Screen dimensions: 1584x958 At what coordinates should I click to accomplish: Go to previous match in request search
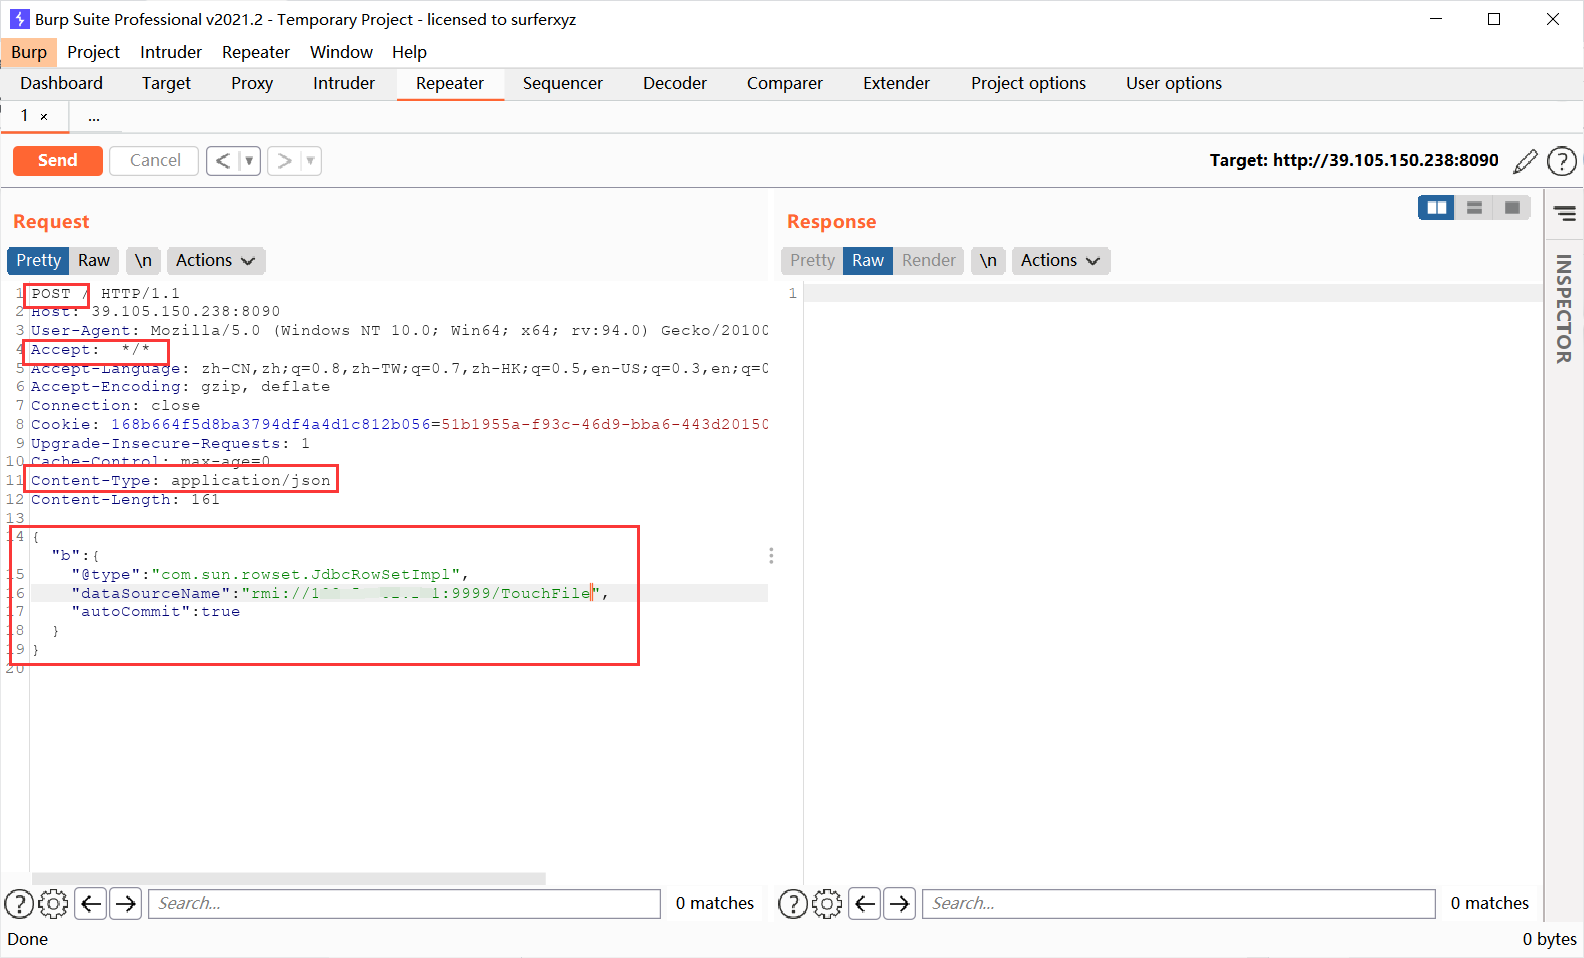91,904
